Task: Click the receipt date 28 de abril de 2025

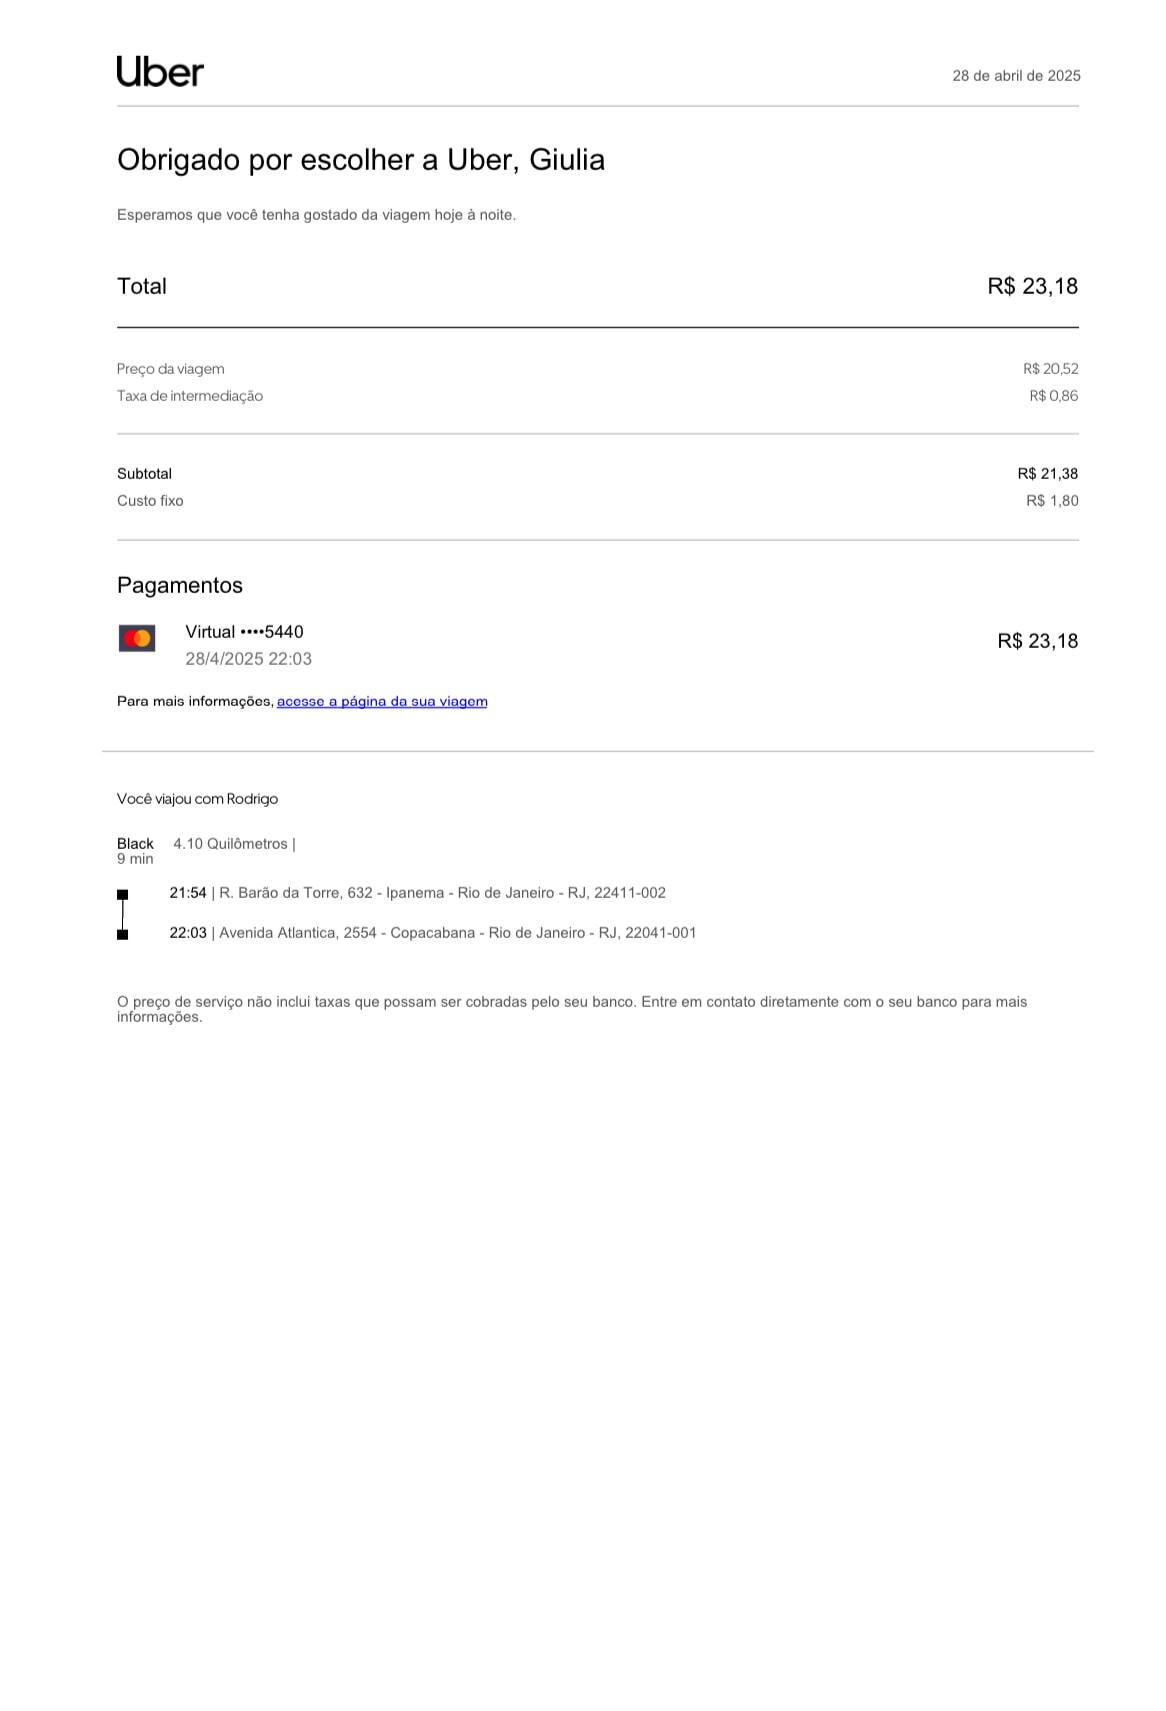Action: tap(1016, 76)
